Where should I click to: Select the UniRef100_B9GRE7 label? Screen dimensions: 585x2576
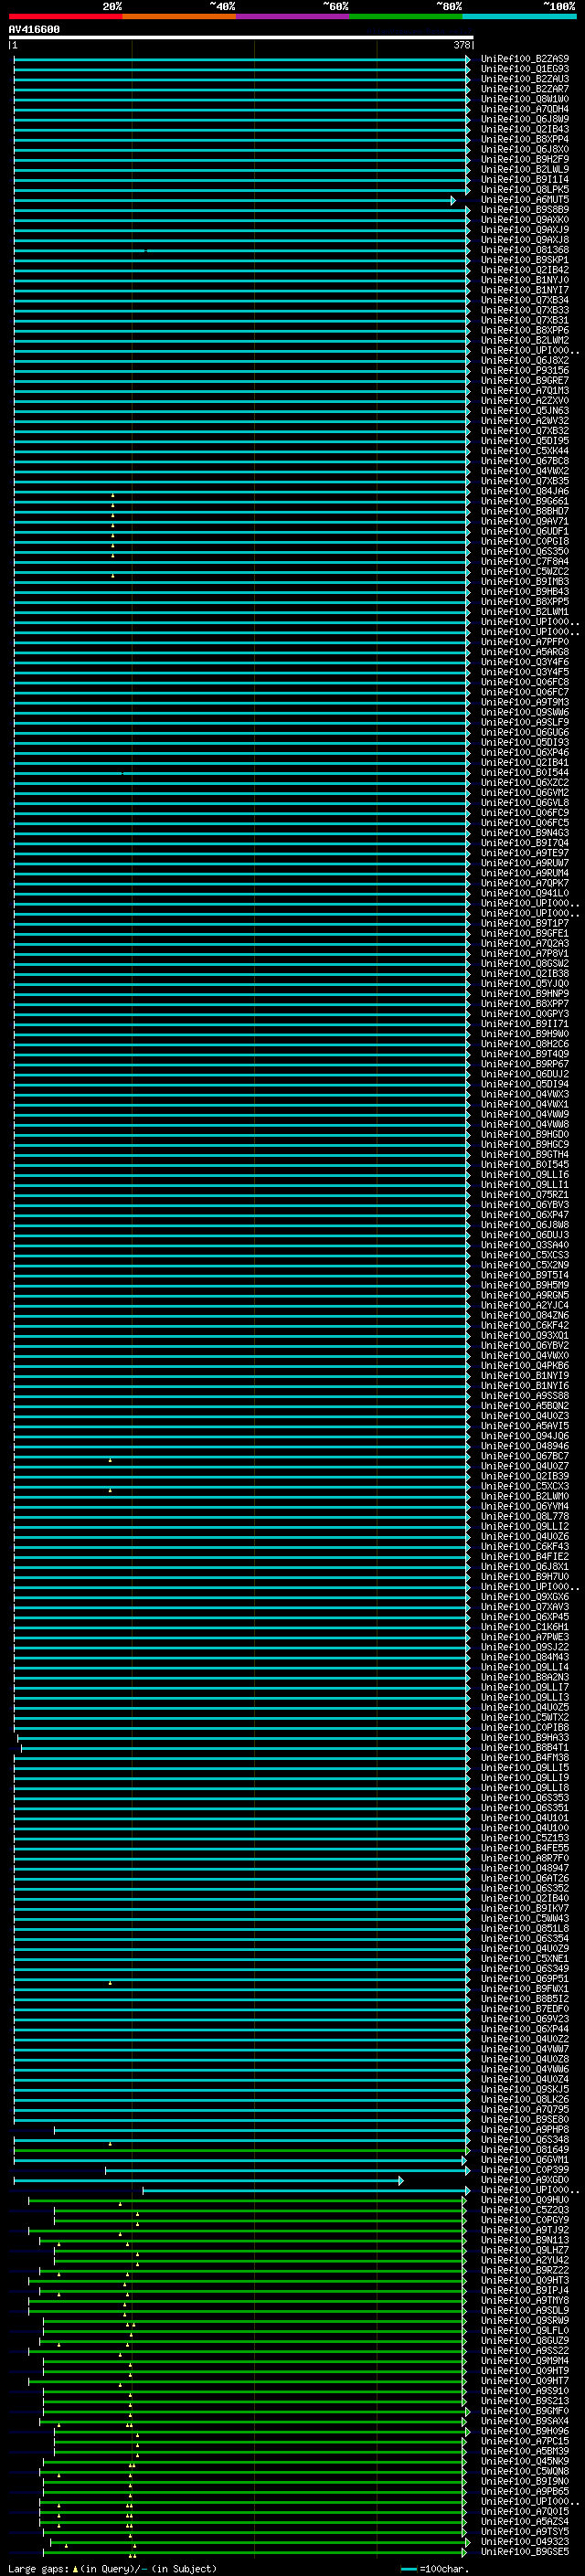coord(525,380)
